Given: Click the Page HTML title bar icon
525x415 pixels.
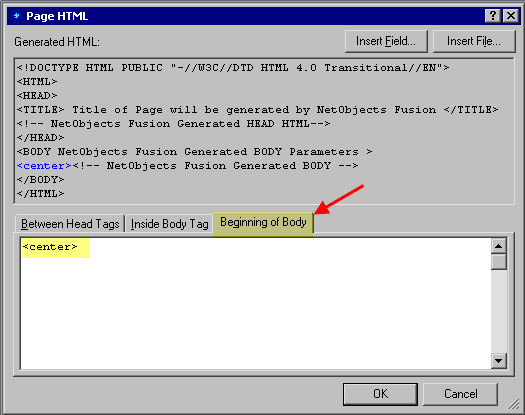Looking at the screenshot, I should click(16, 16).
